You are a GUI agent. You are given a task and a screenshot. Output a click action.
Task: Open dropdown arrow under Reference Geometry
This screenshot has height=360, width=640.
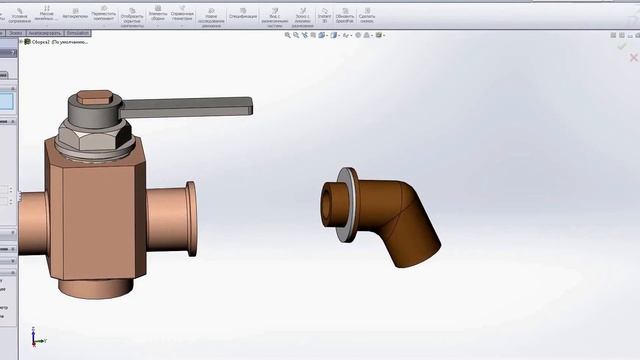[x=182, y=25]
